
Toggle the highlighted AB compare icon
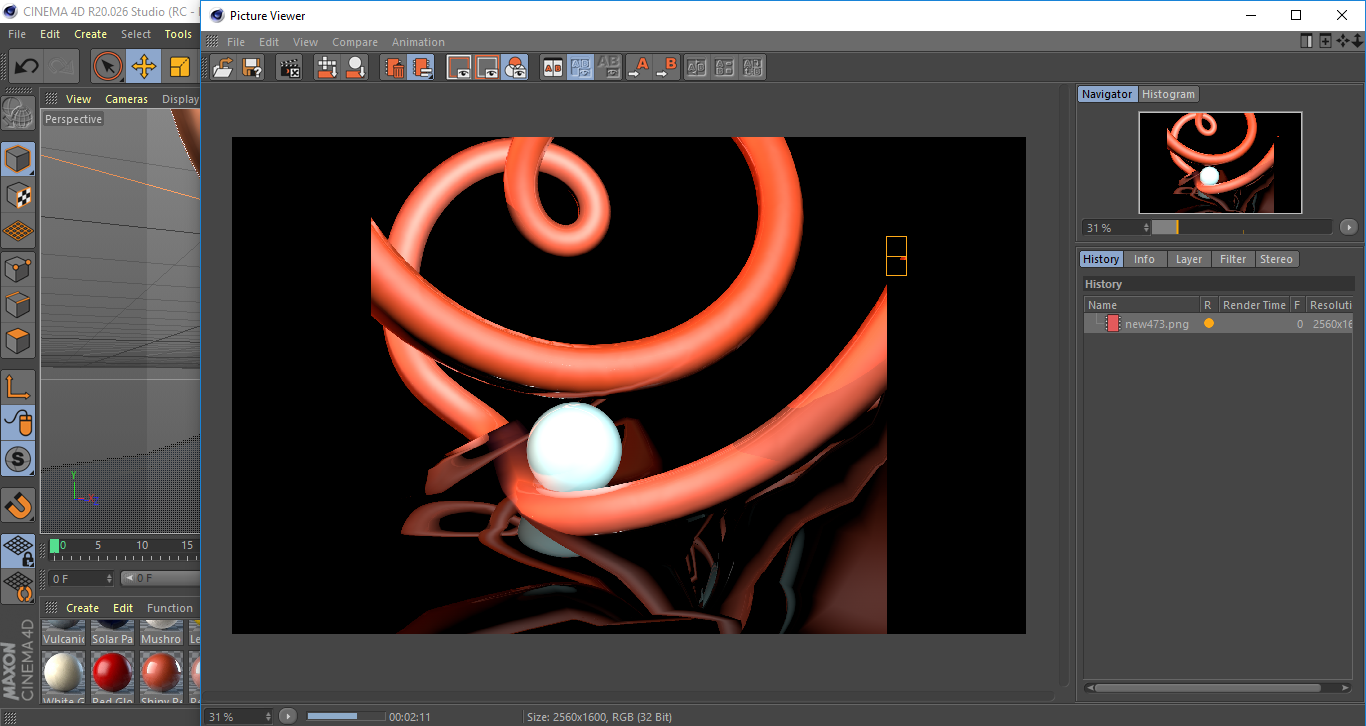coord(580,68)
